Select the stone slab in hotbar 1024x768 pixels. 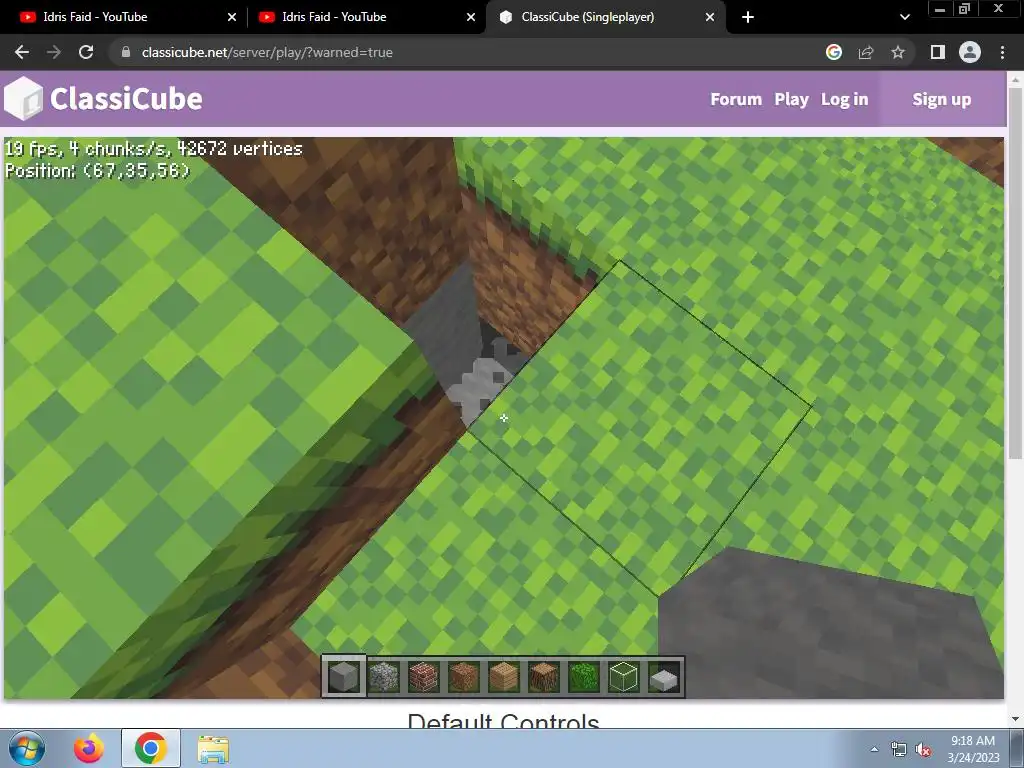(664, 679)
